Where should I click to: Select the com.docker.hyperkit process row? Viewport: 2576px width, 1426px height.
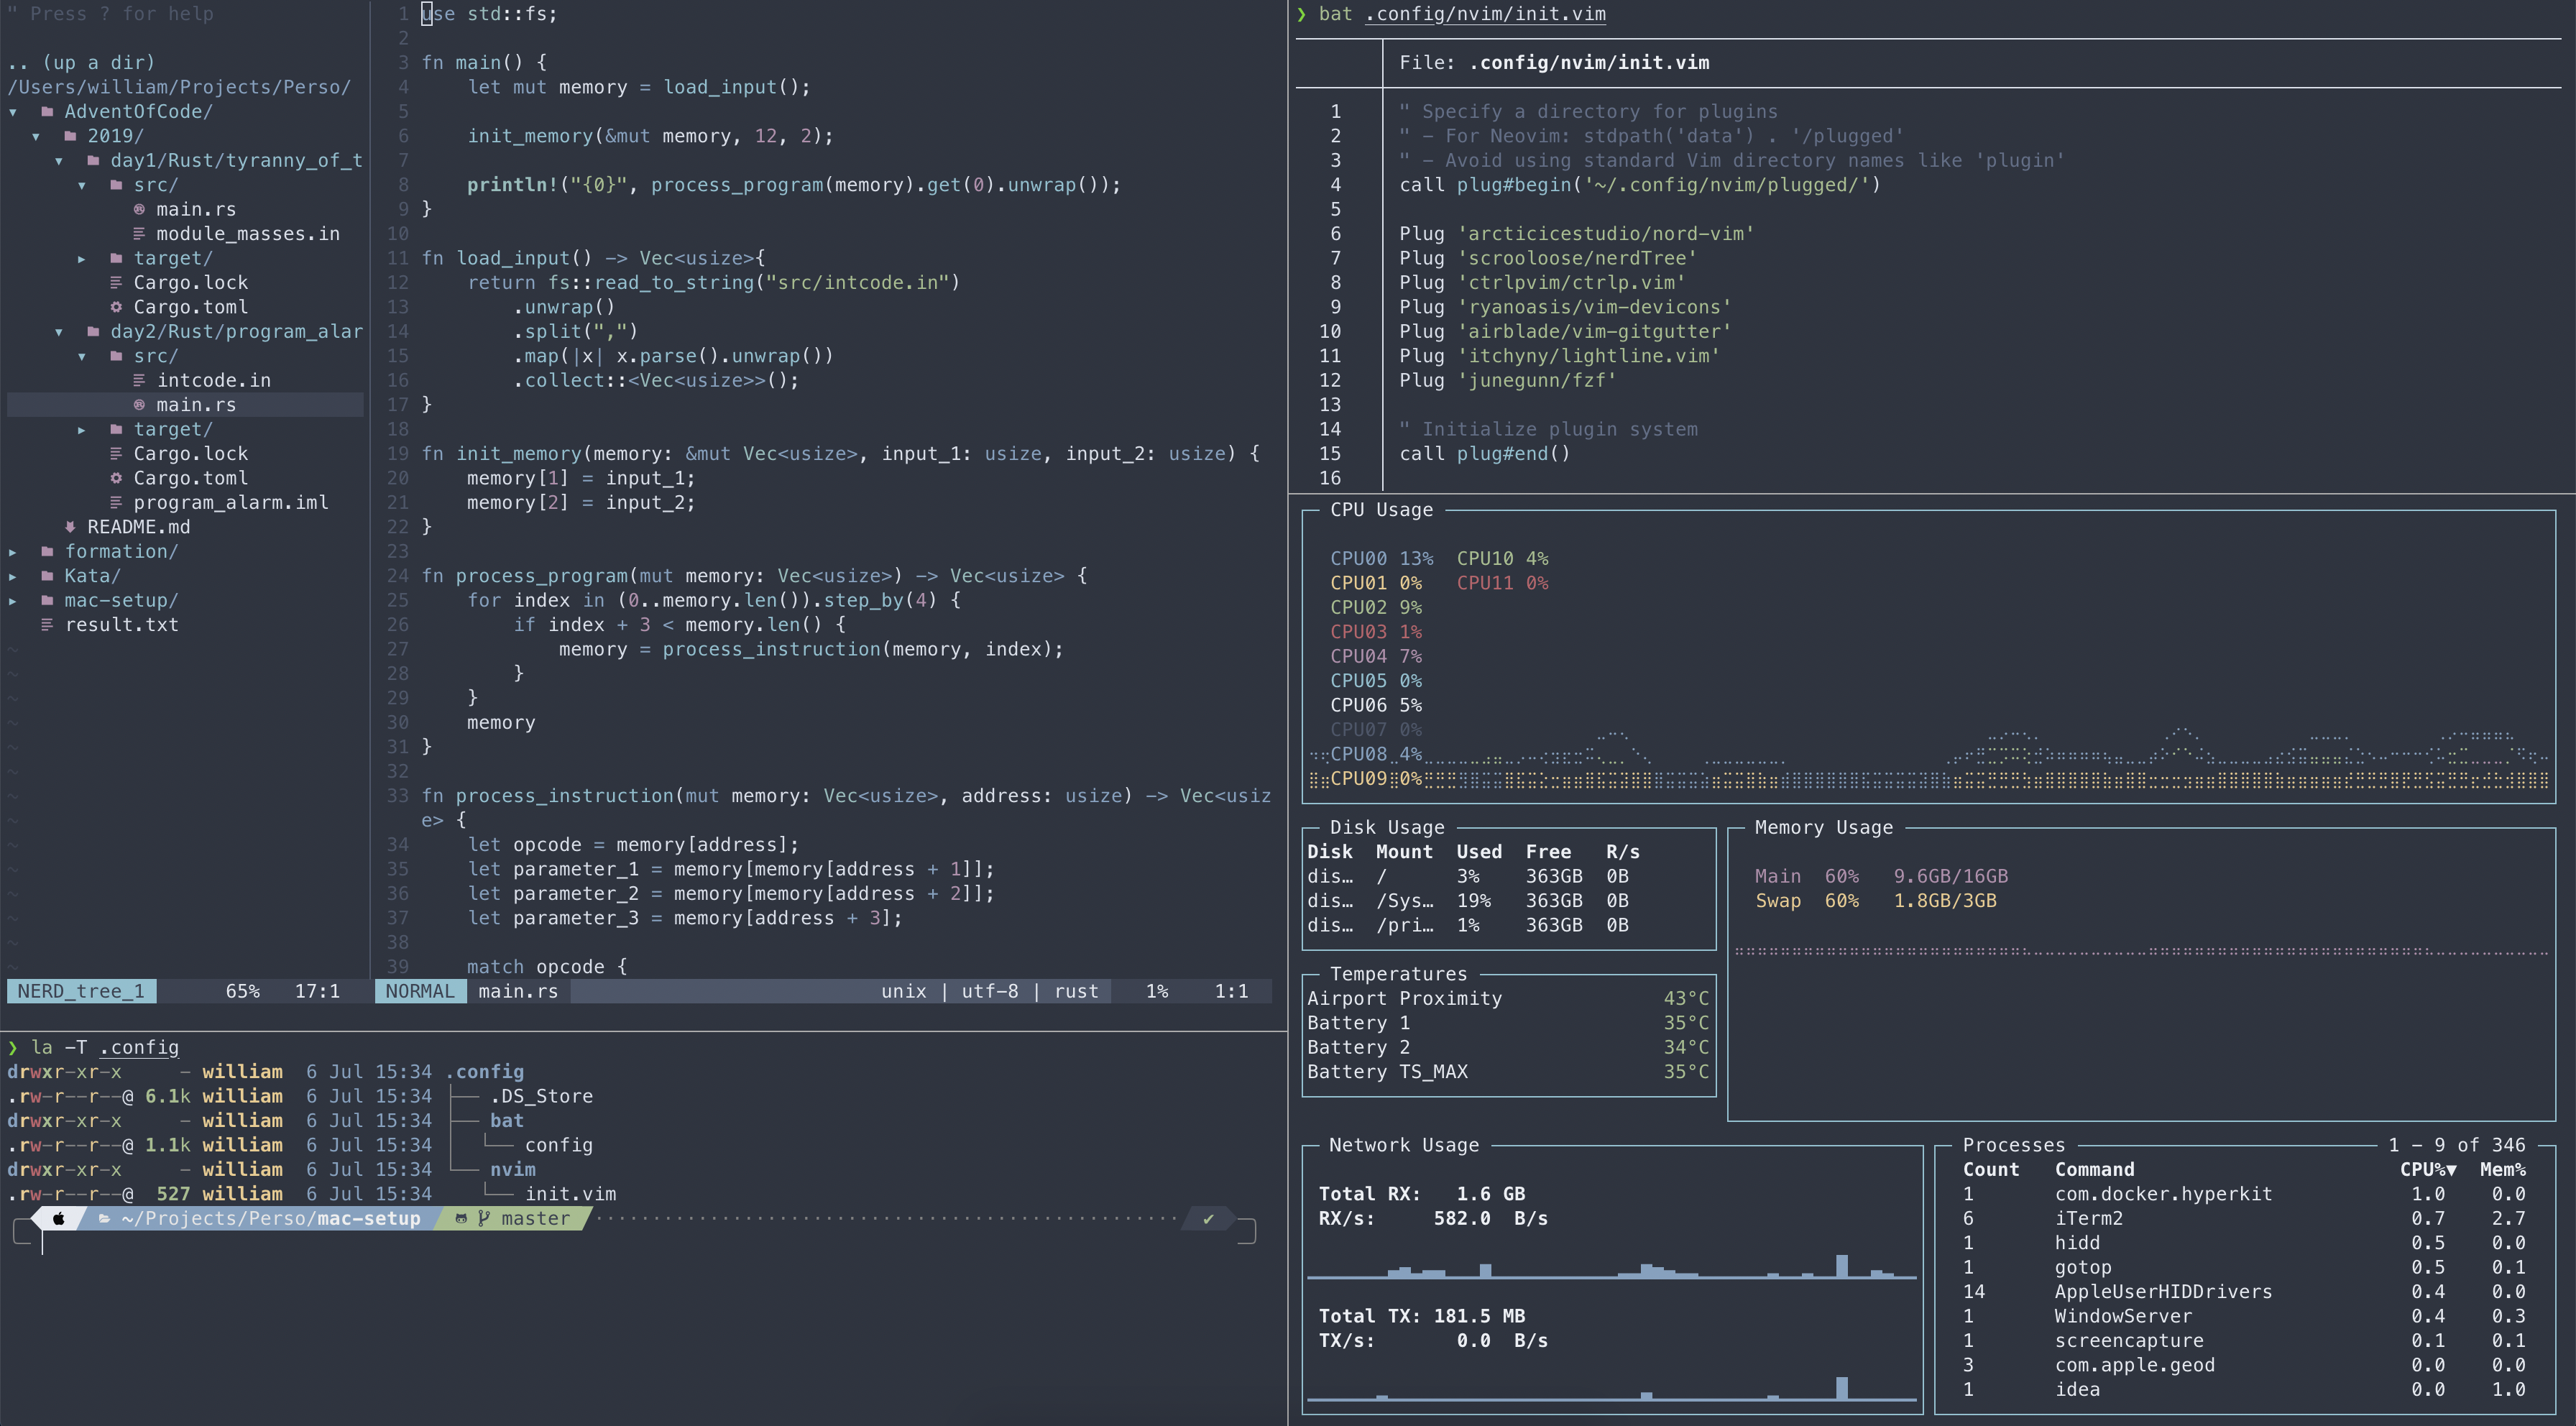(2163, 1194)
